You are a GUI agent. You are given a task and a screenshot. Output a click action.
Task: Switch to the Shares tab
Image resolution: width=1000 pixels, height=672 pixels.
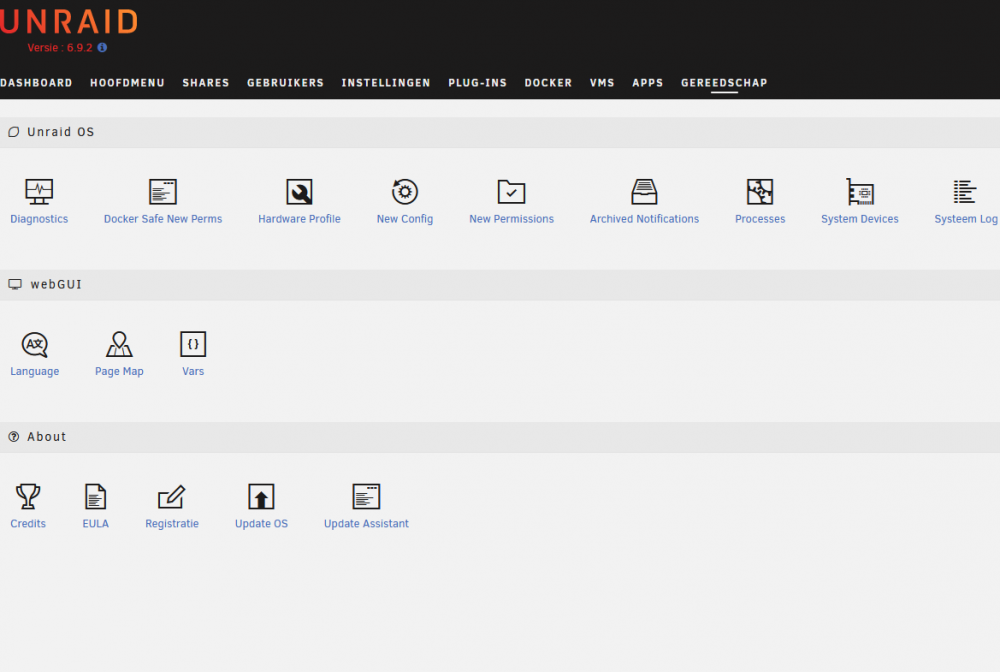tap(206, 83)
